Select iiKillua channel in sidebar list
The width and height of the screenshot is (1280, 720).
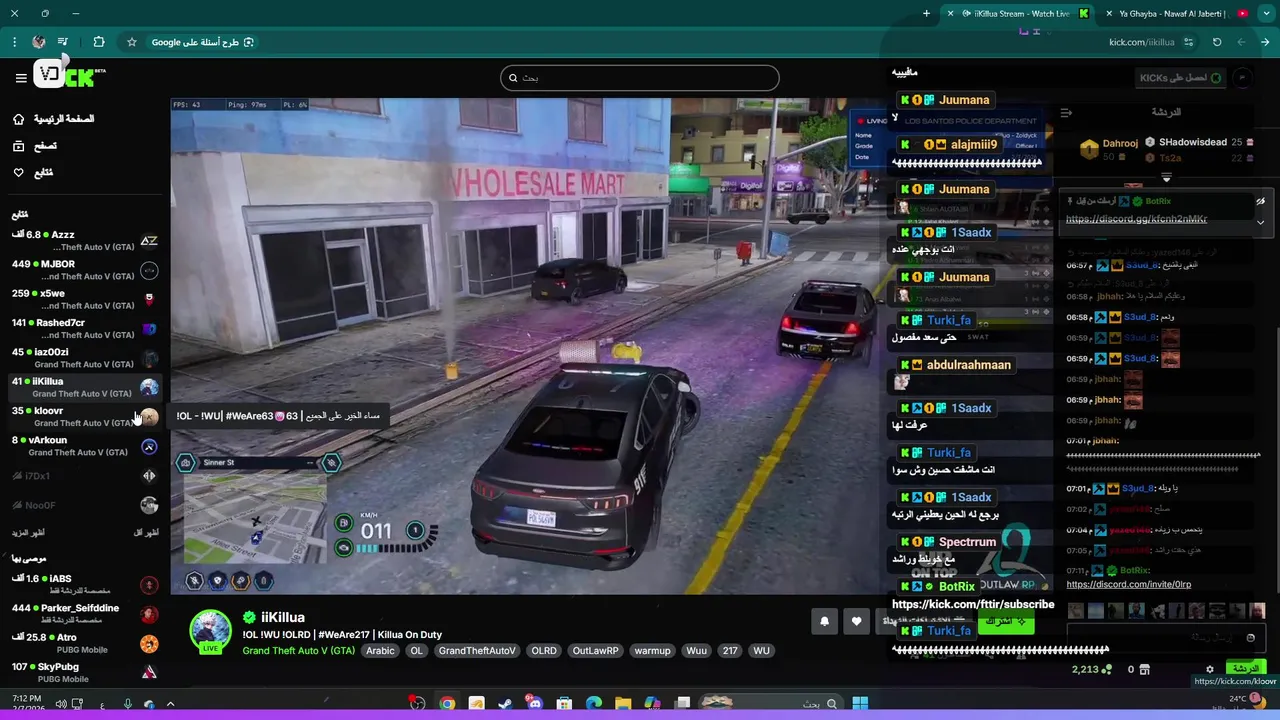click(84, 387)
